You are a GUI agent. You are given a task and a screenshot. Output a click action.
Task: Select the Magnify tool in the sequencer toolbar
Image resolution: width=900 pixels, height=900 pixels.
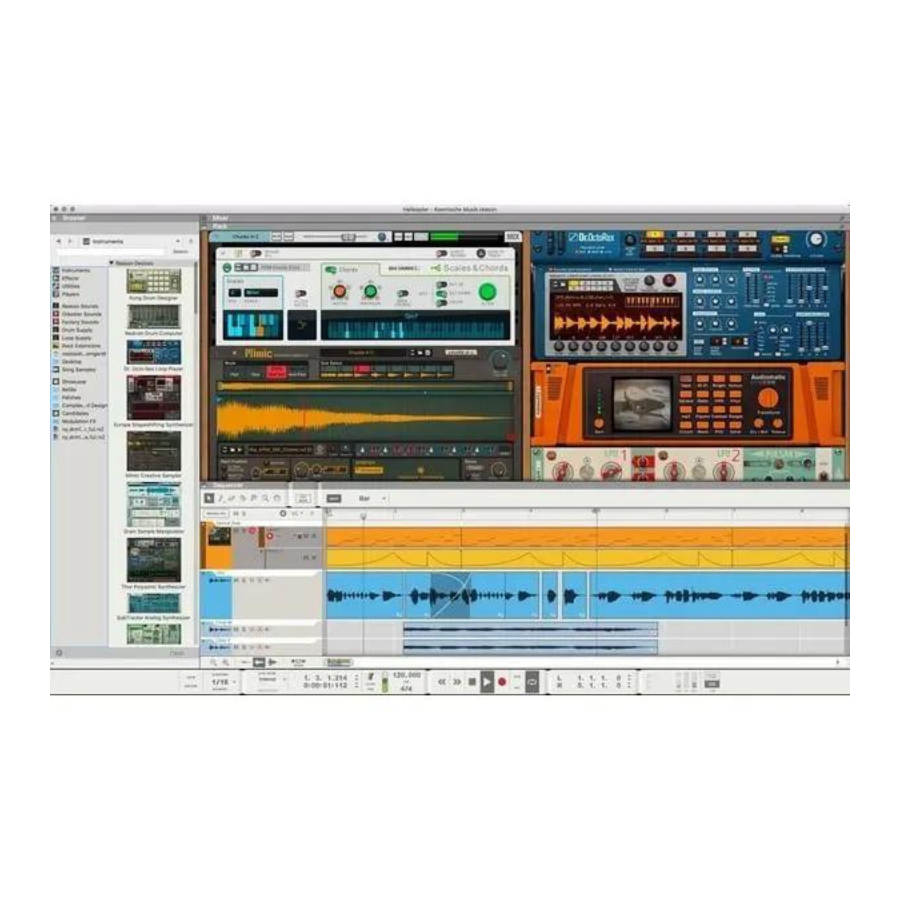(265, 498)
